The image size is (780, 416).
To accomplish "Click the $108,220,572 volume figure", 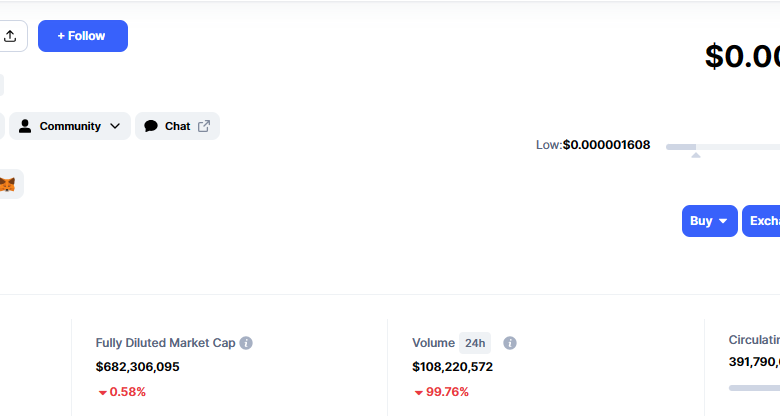I will pyautogui.click(x=452, y=367).
